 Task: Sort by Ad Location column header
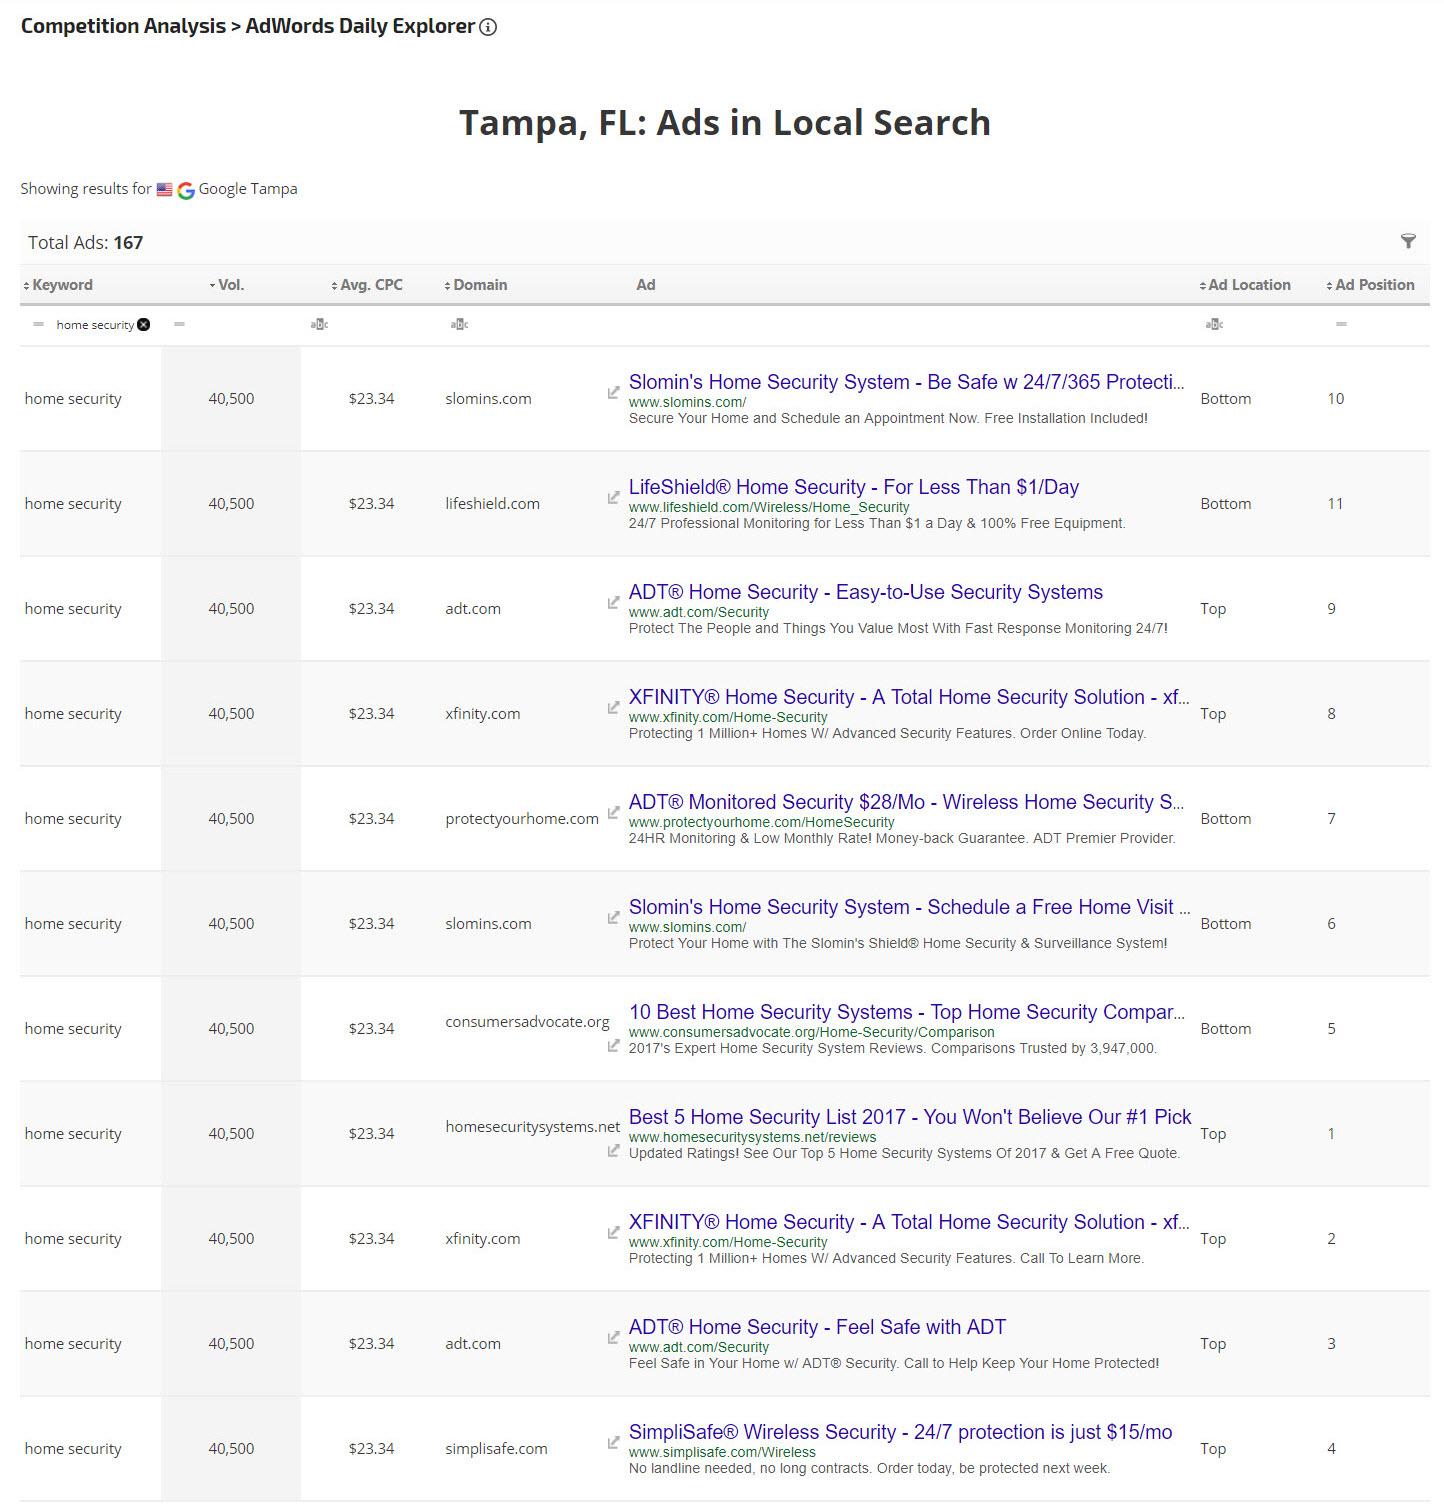click(1248, 285)
